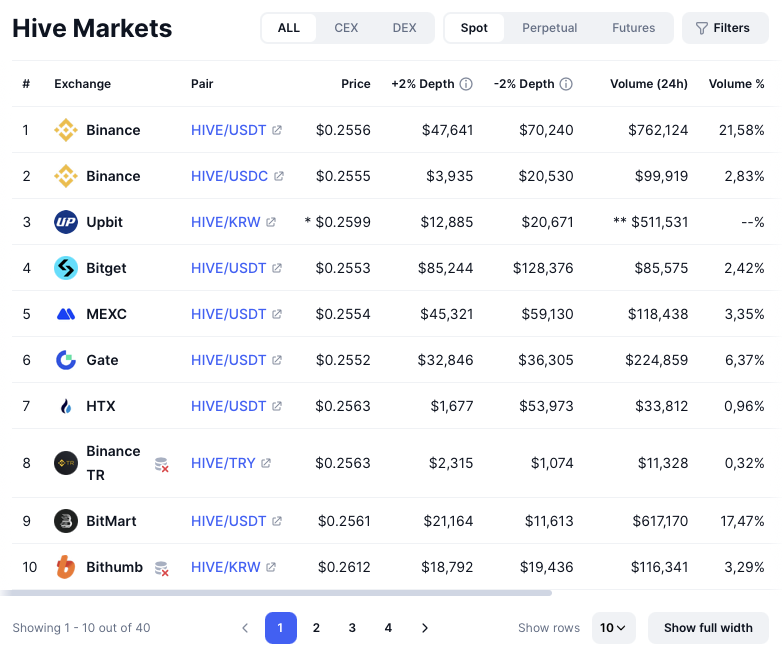Click the Upbit logo icon
This screenshot has height=657, width=782.
pyautogui.click(x=66, y=222)
